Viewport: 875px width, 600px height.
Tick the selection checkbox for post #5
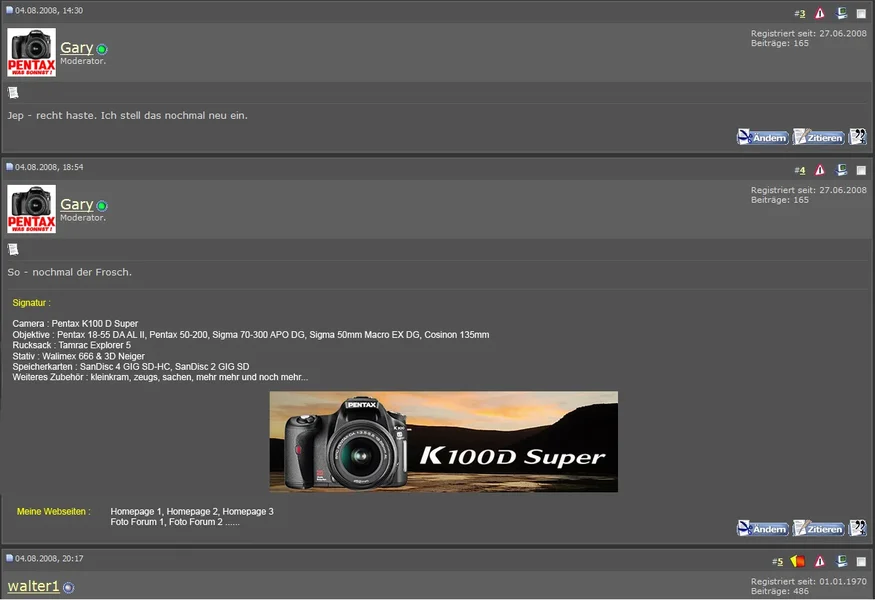coord(861,561)
